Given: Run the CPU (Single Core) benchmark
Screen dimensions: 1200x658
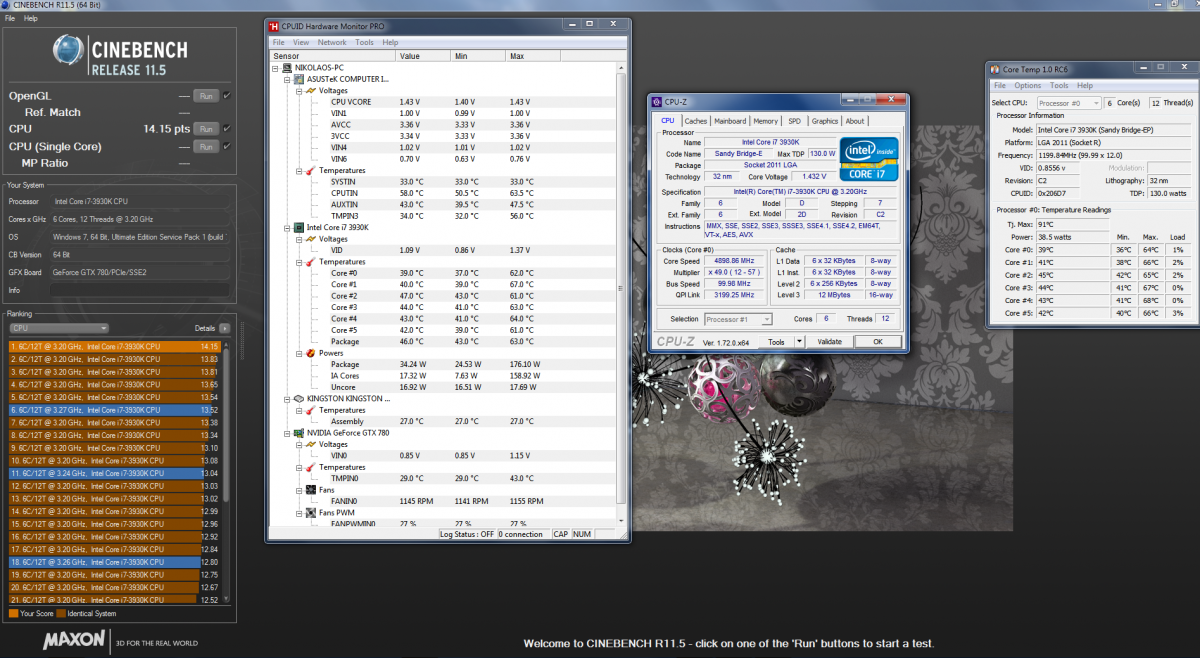Looking at the screenshot, I should coord(206,146).
